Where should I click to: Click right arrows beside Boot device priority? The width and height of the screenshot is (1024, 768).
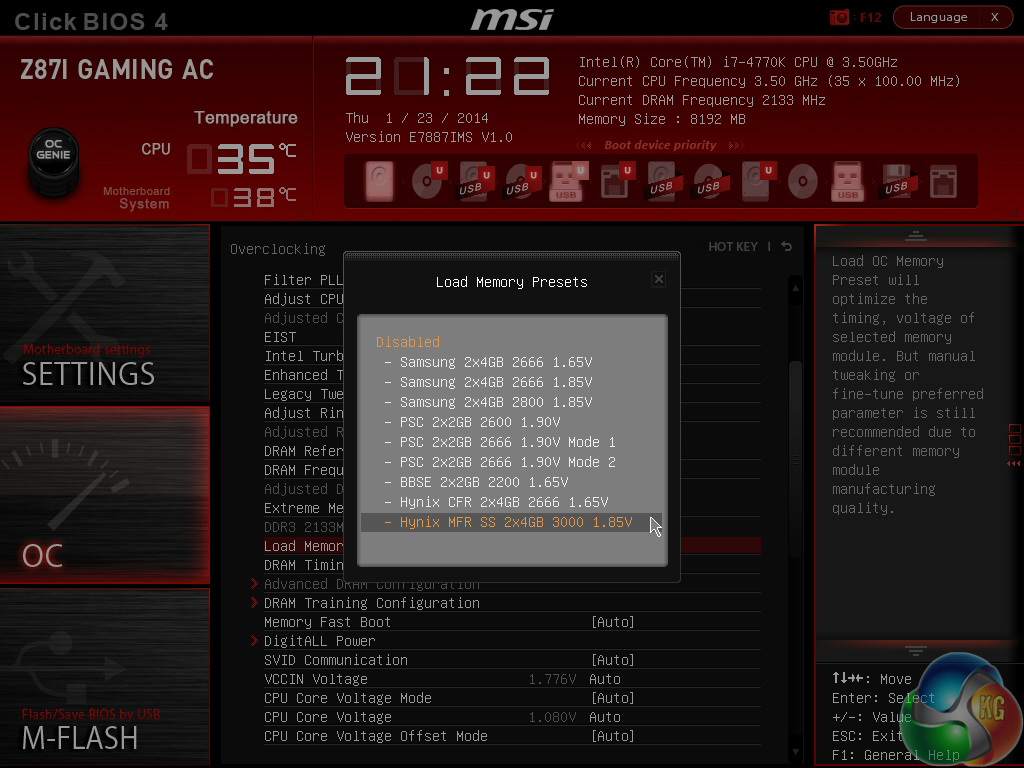(x=736, y=146)
